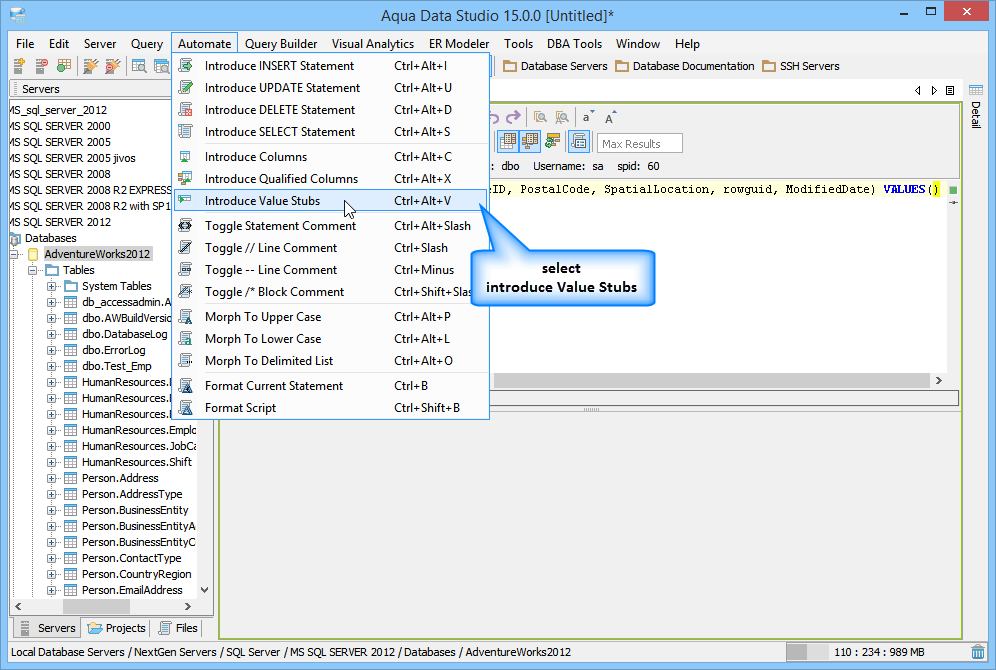This screenshot has width=996, height=670.
Task: Click the Introduce UPDATE Statement icon
Action: (185, 88)
